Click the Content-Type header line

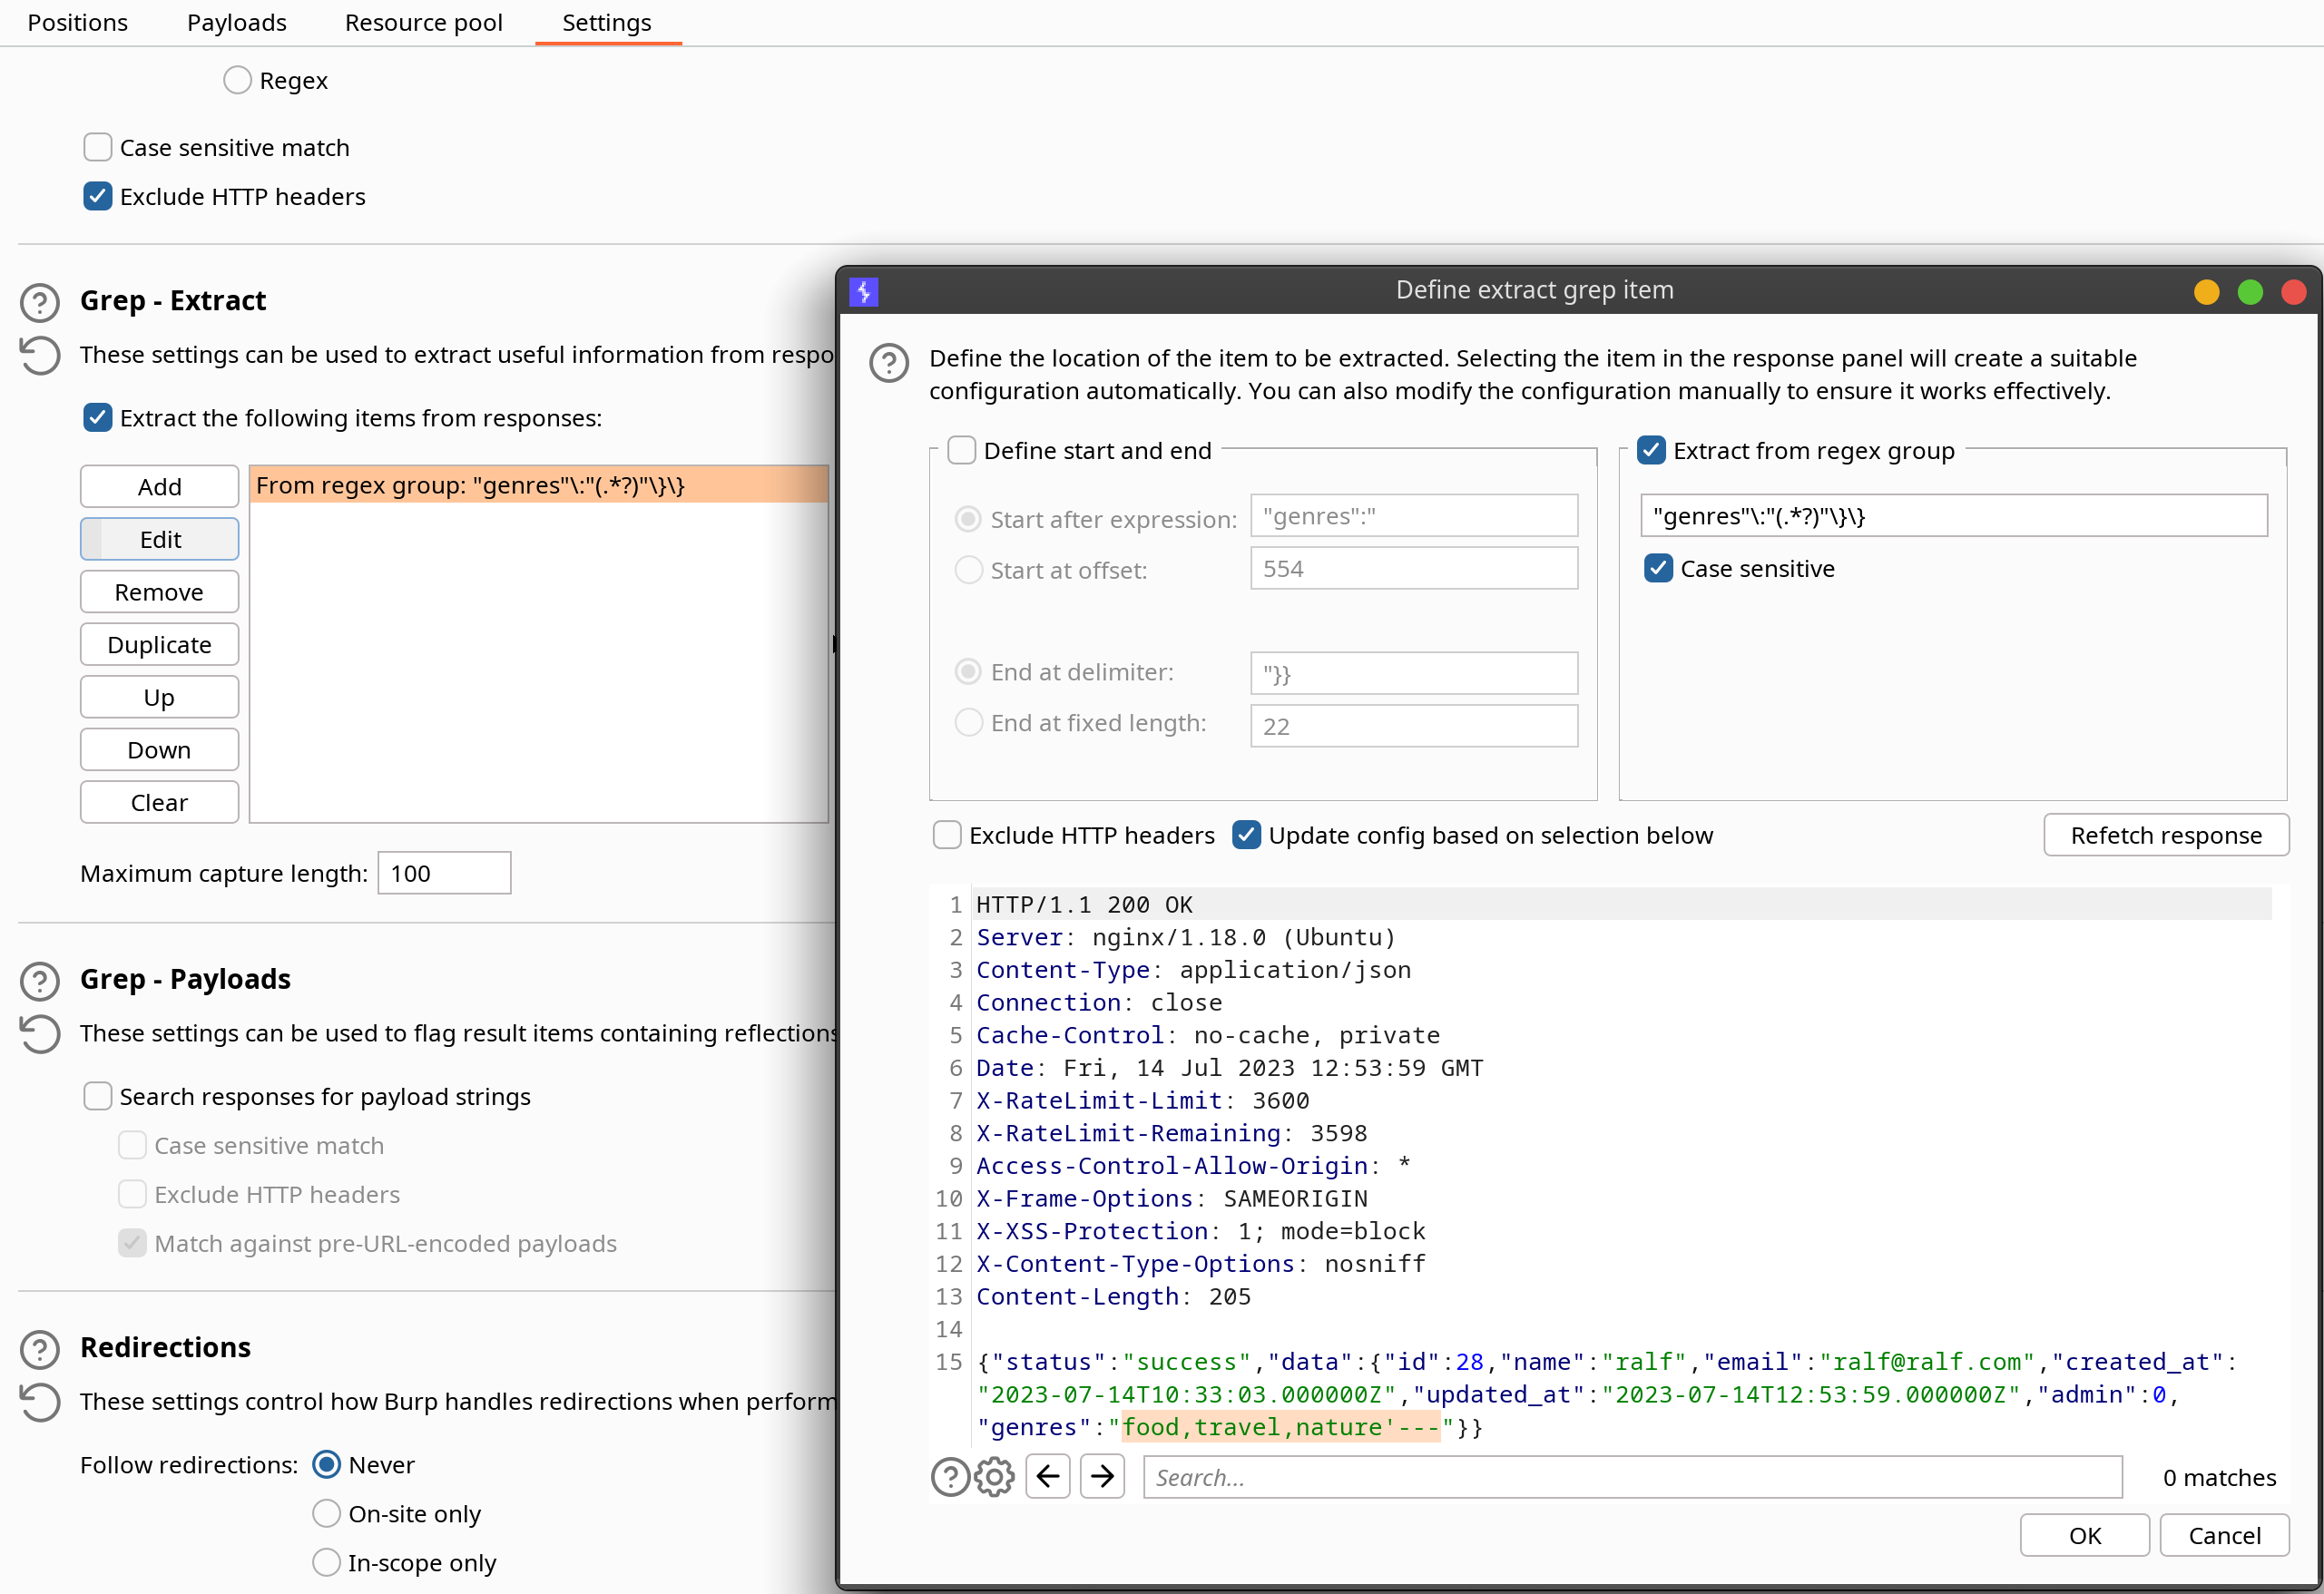(x=1193, y=970)
